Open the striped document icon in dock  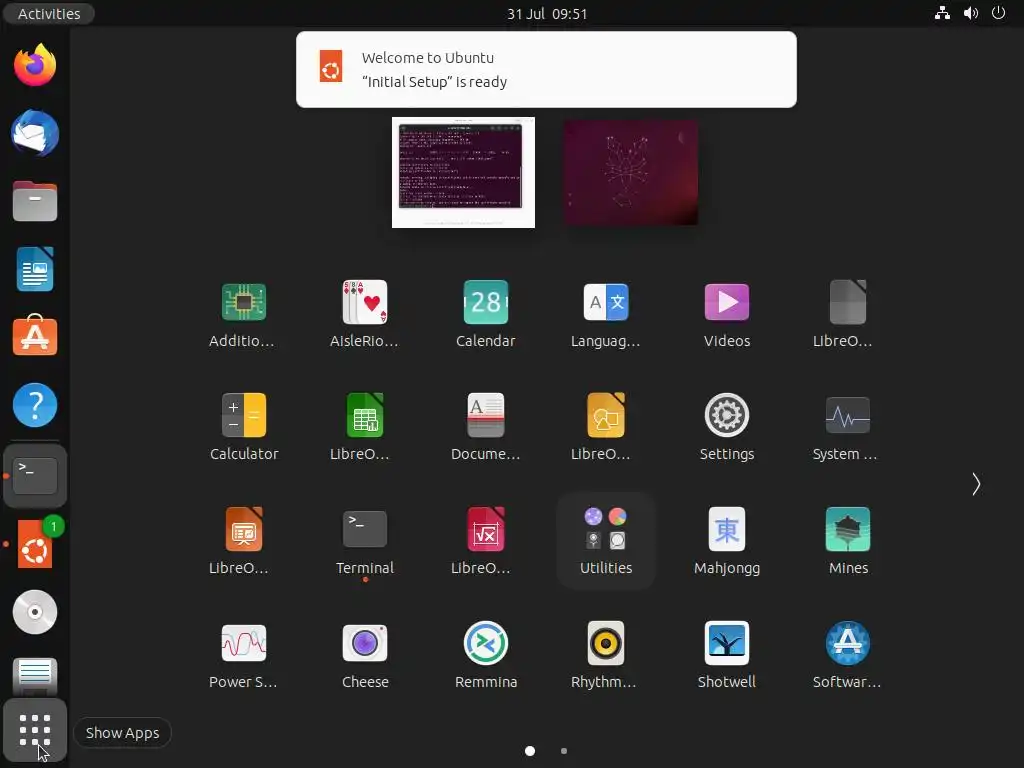pos(35,677)
